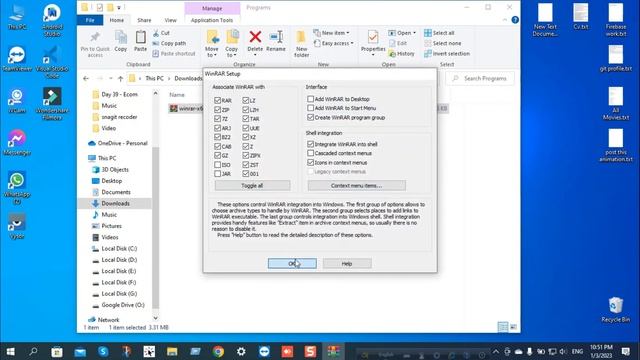Click the History item in the Open group
This screenshot has height=360, width=640.
[x=402, y=53]
